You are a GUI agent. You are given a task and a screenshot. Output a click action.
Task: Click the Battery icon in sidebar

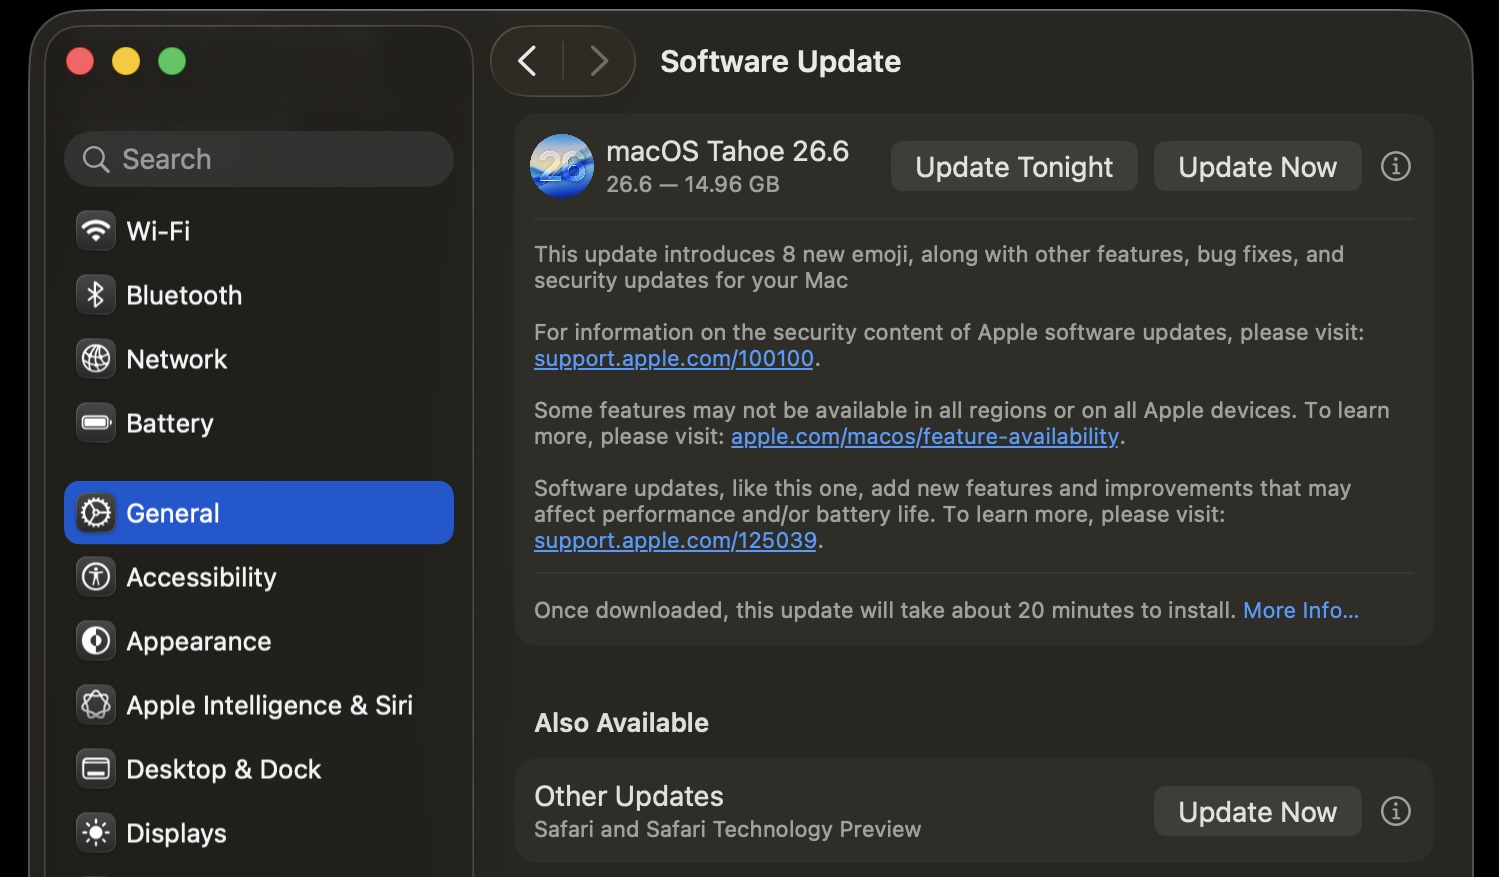96,423
